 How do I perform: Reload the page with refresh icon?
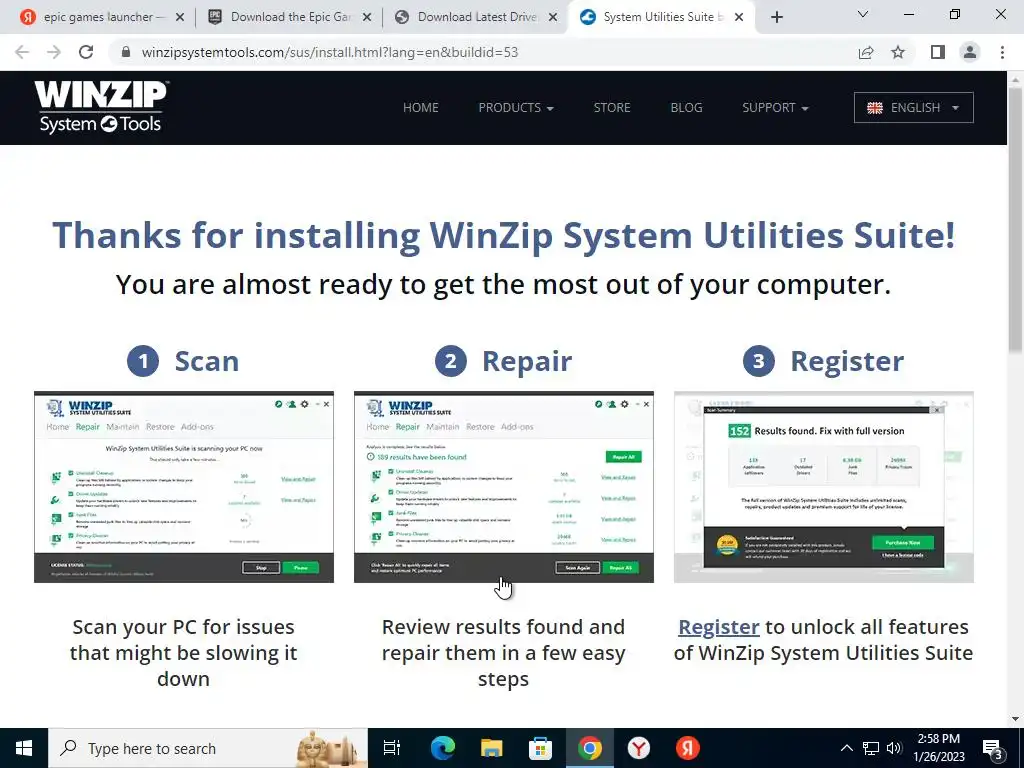86,52
